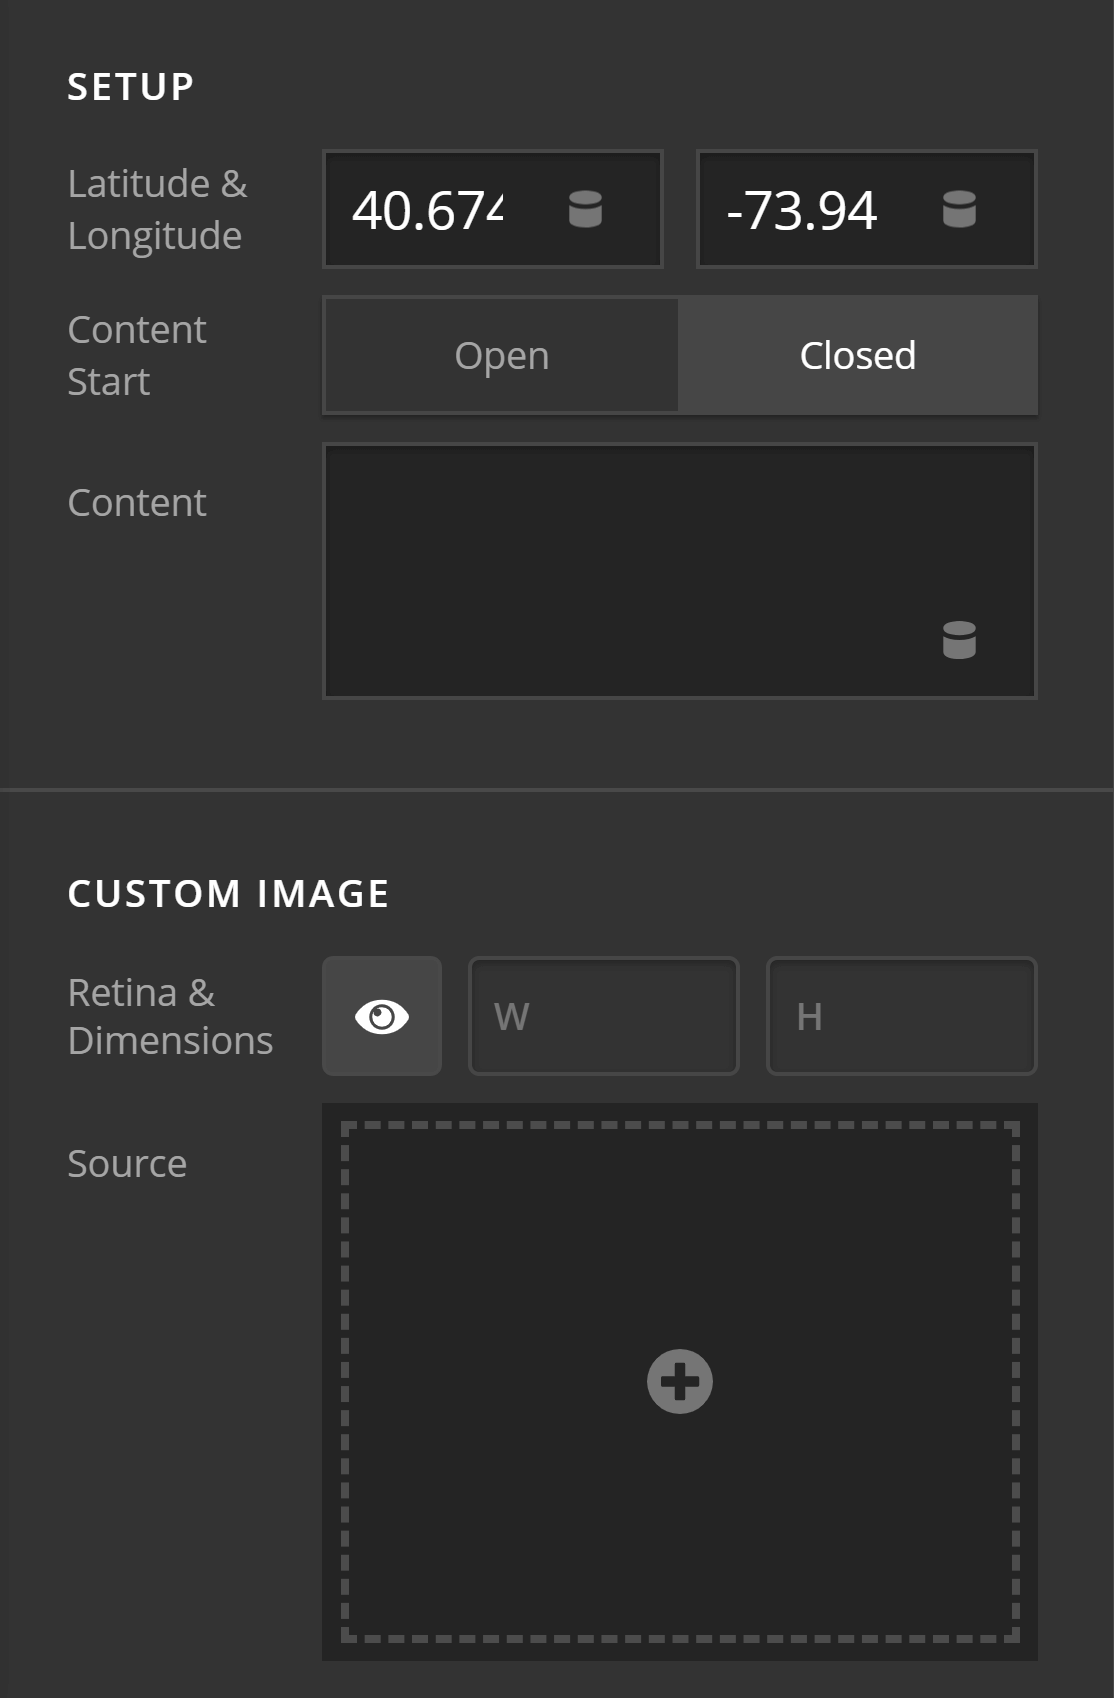
Task: Click the CUSTOM IMAGE section heading
Action: (228, 894)
